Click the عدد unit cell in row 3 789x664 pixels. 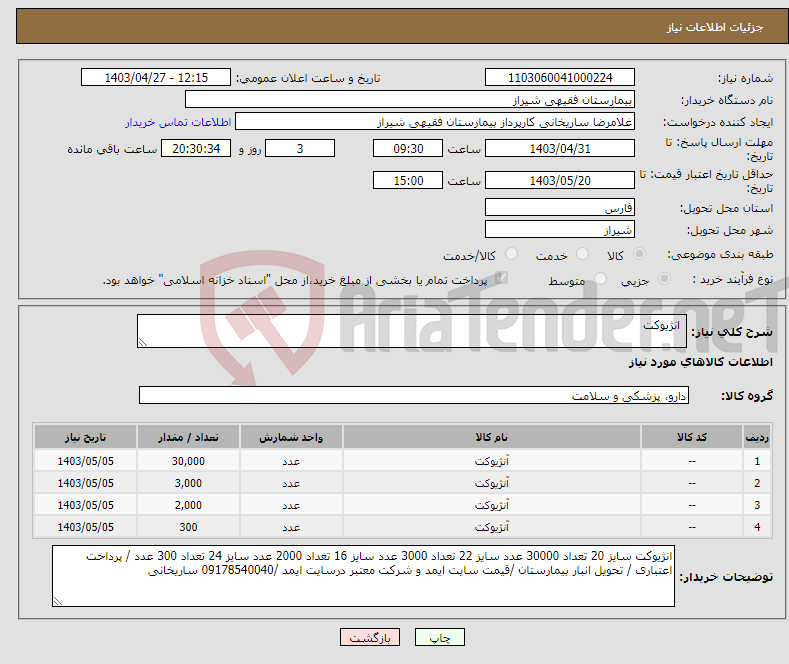291,505
